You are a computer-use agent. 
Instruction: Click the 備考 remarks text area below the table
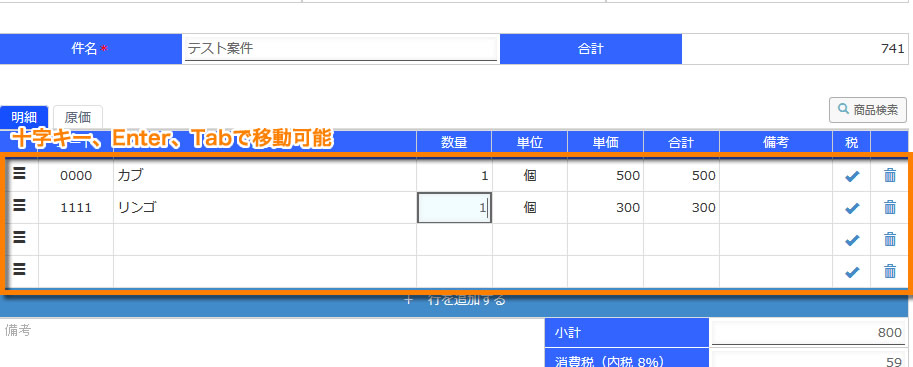(x=271, y=344)
